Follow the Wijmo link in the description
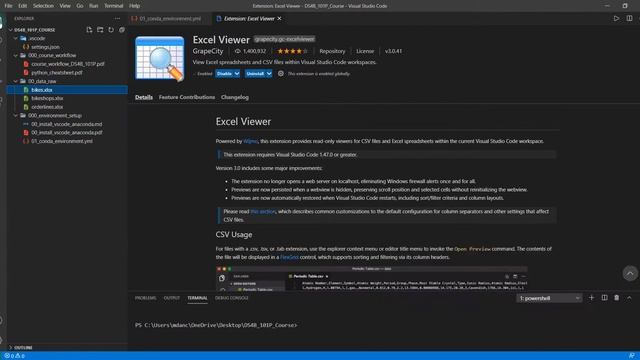Screen dimensions: 640x360 pos(250,141)
